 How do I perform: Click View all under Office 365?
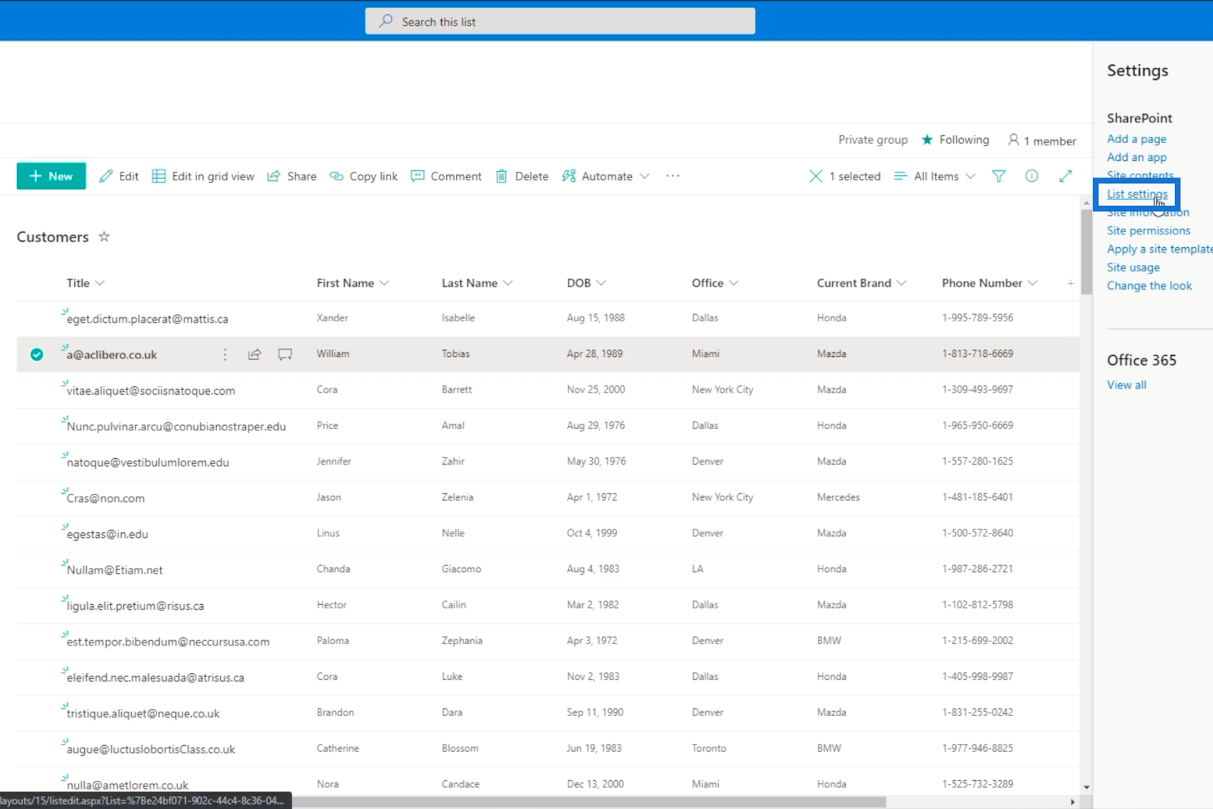1126,385
